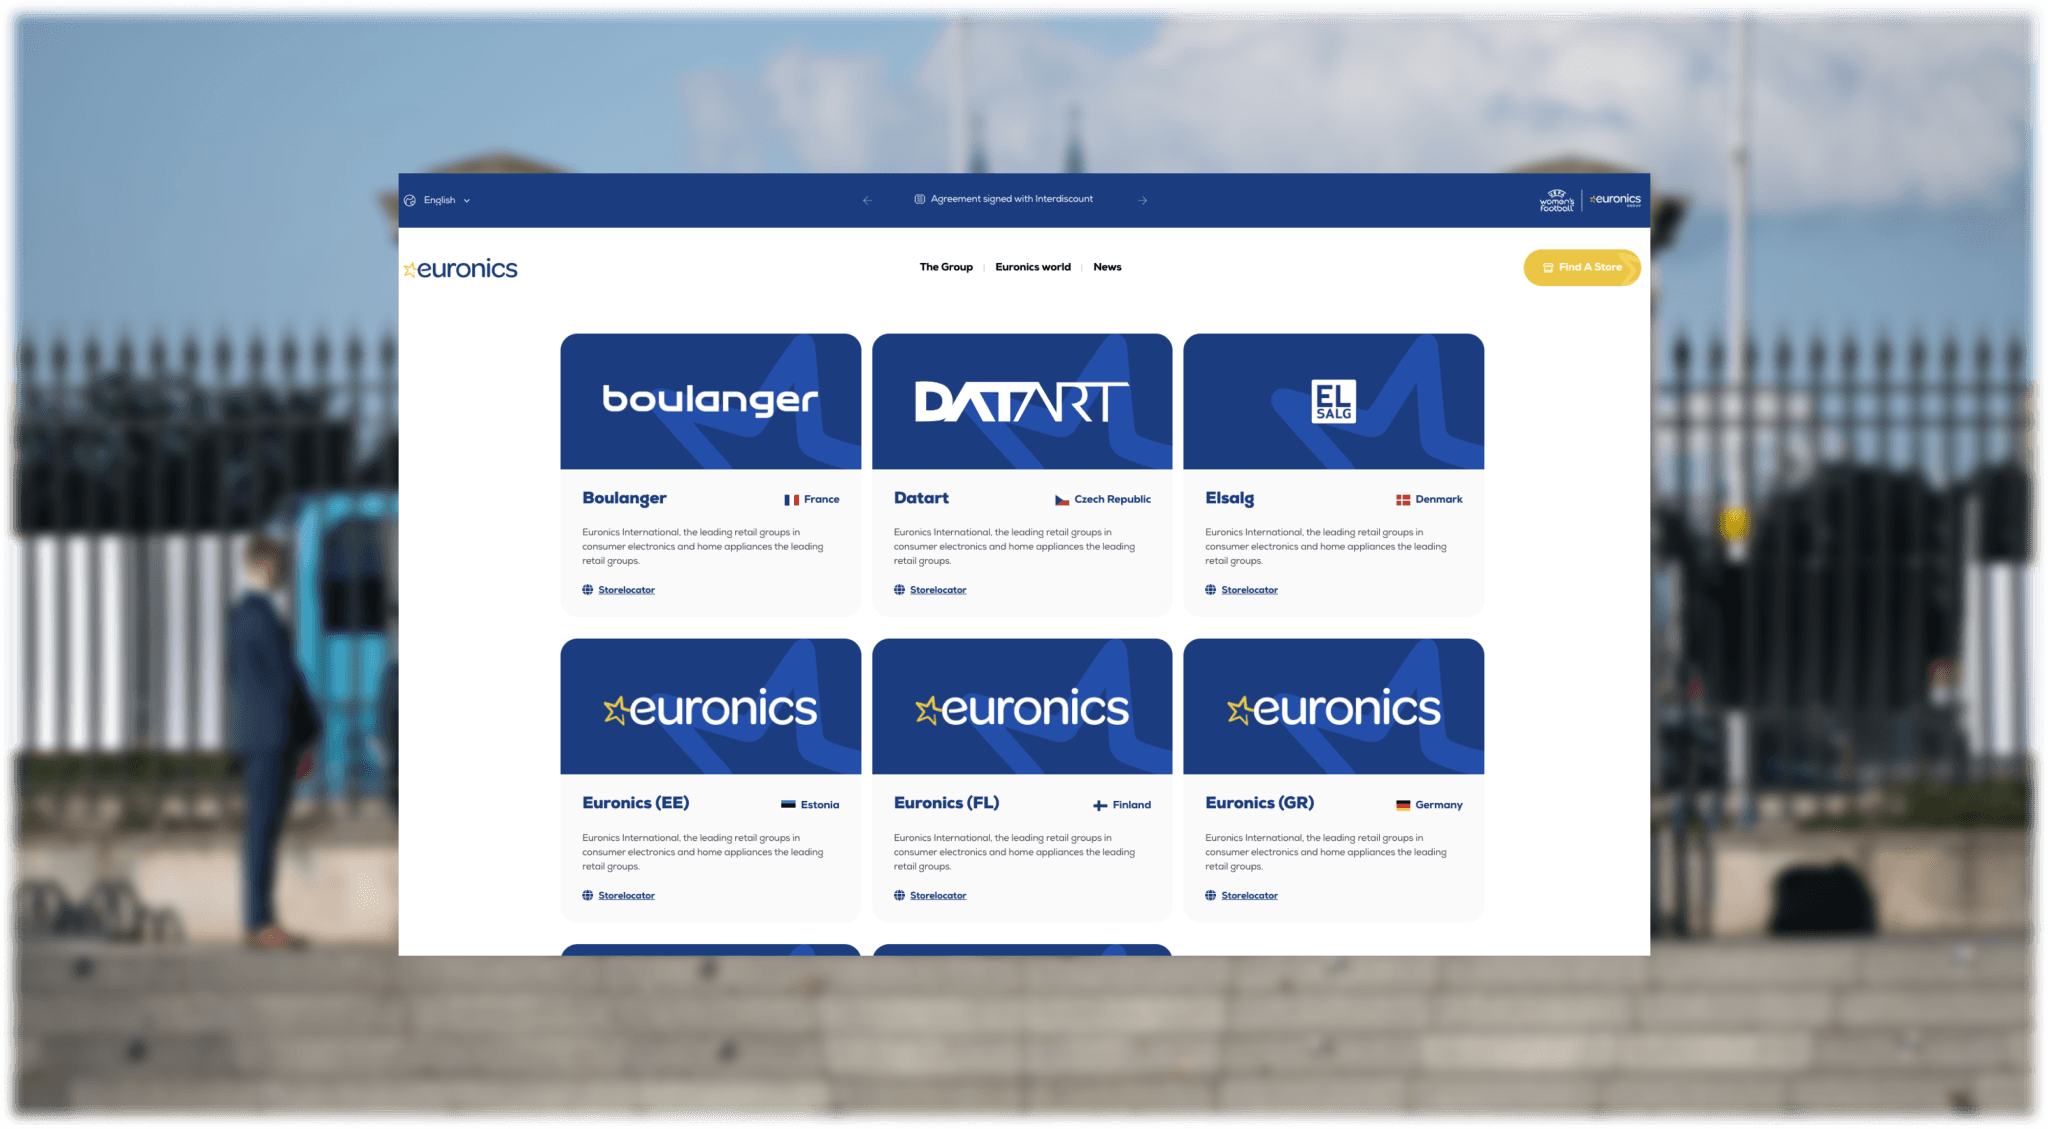2048x1129 pixels.
Task: Open The Group menu
Action: [946, 267]
